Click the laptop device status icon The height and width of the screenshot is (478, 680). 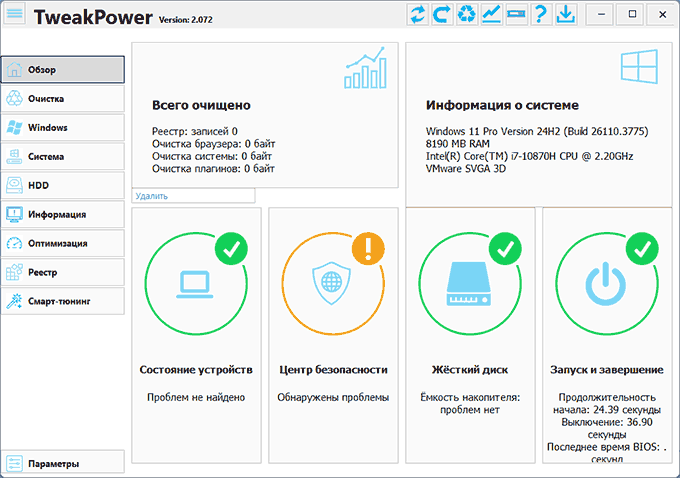pyautogui.click(x=195, y=284)
